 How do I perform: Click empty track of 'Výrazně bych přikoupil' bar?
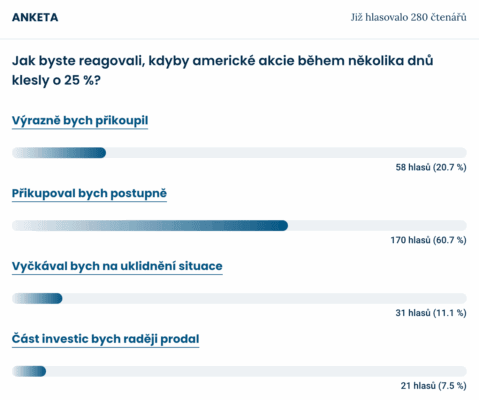click(286, 153)
